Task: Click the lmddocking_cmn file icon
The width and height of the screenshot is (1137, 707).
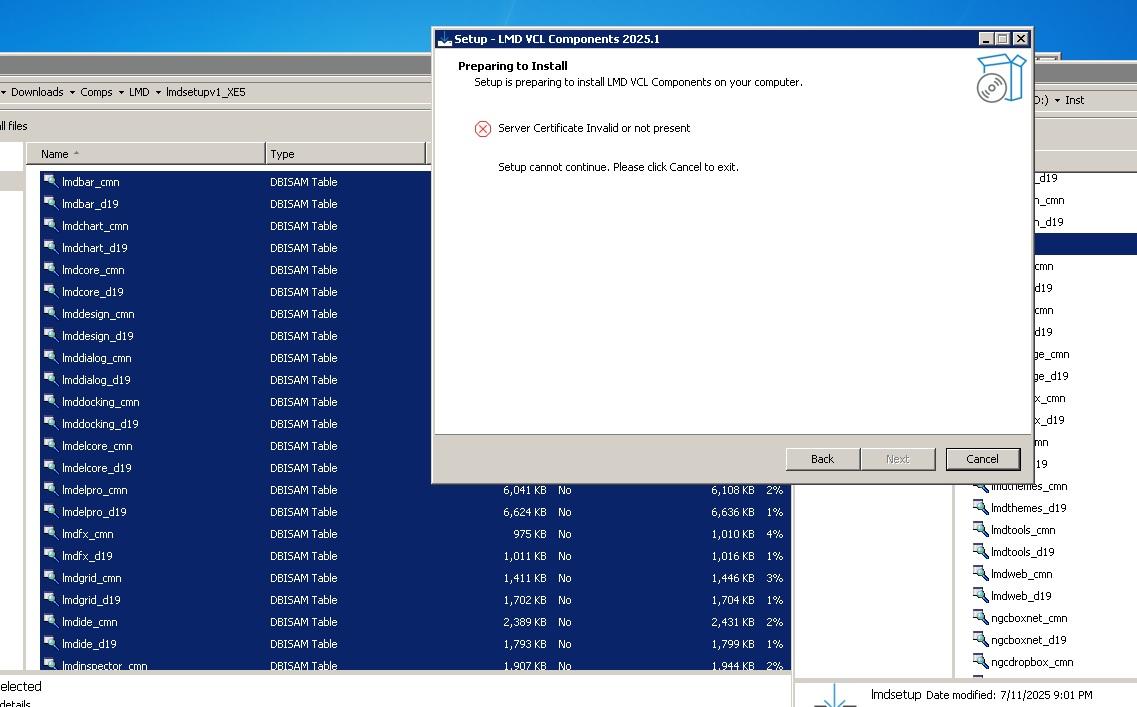Action: (51, 400)
